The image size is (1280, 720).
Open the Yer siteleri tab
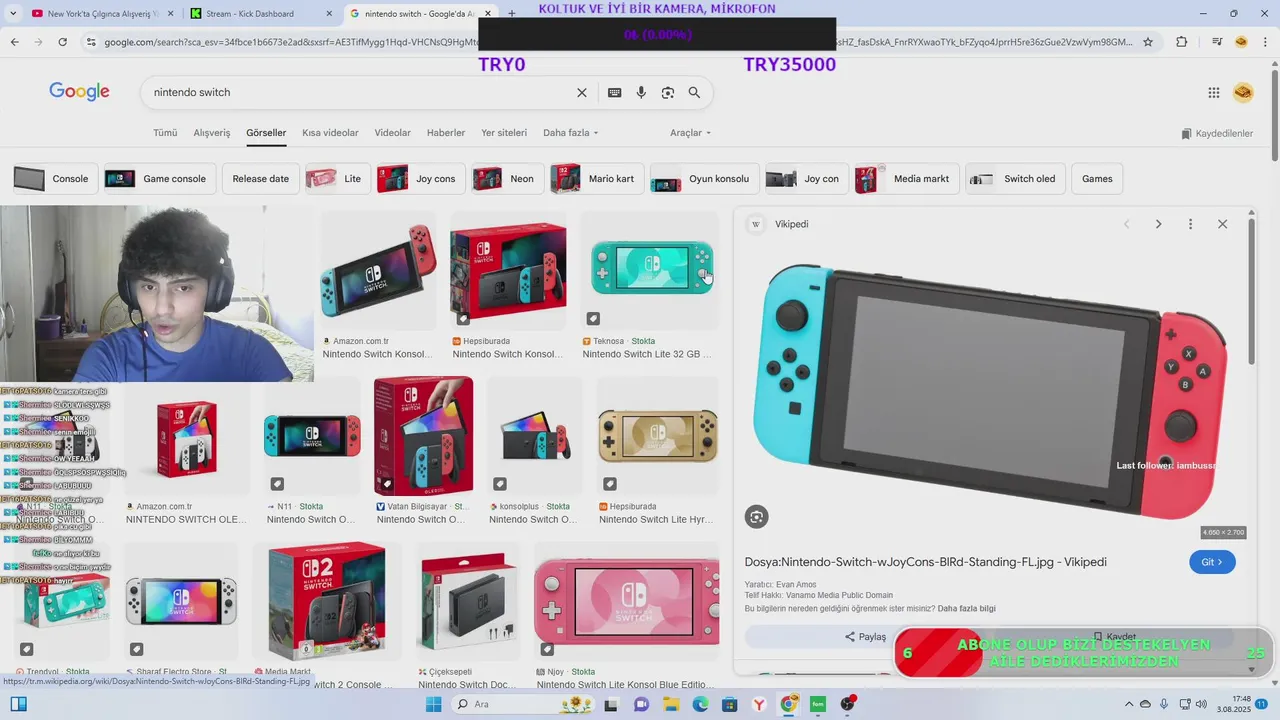pyautogui.click(x=504, y=133)
